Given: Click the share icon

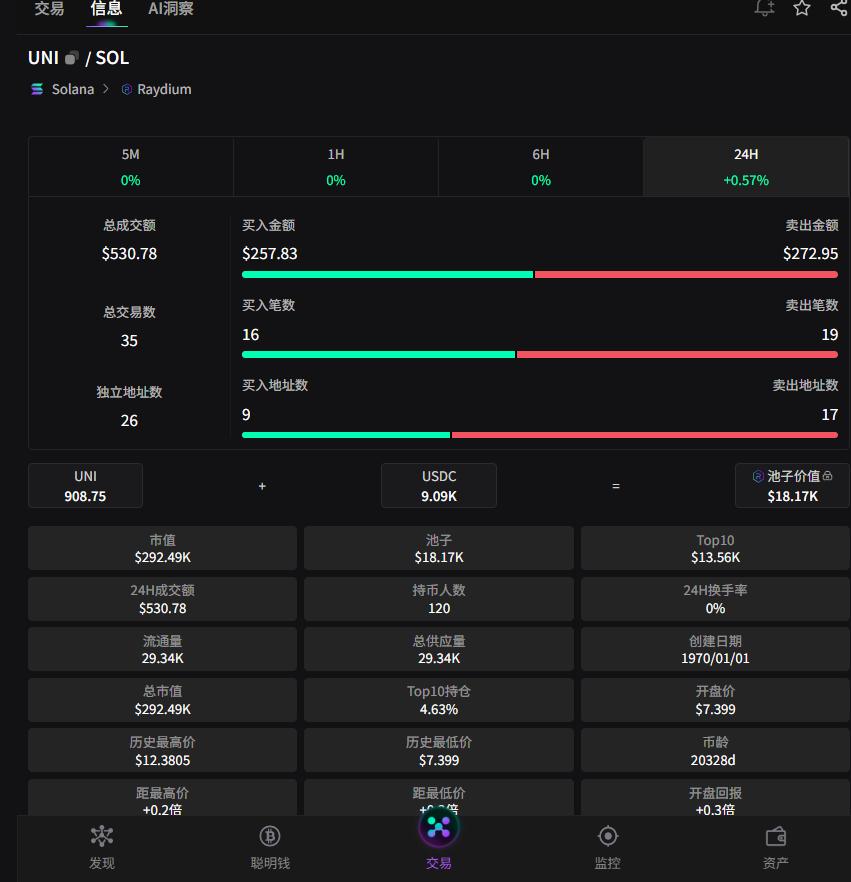Looking at the screenshot, I should tap(839, 8).
